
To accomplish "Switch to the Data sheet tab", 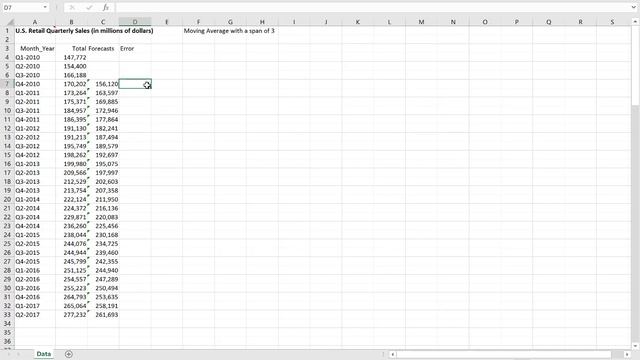I will coord(44,354).
